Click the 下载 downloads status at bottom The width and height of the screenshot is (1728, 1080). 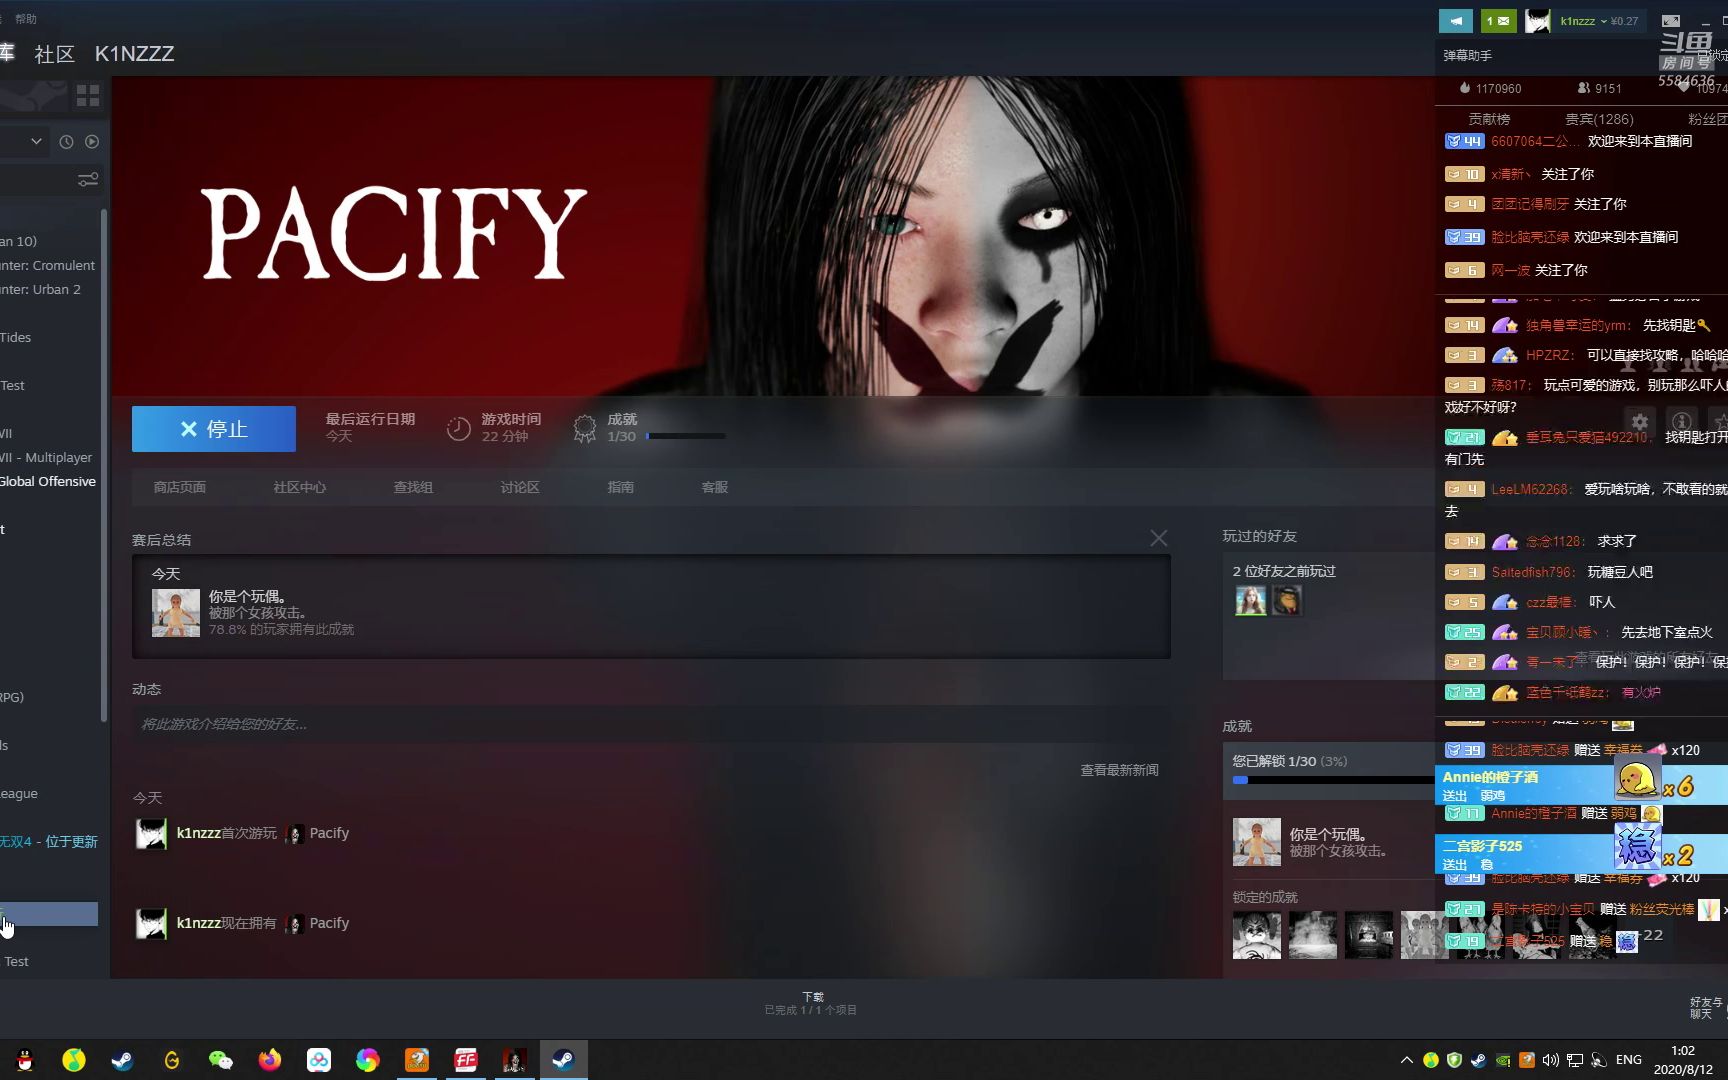pyautogui.click(x=811, y=1003)
